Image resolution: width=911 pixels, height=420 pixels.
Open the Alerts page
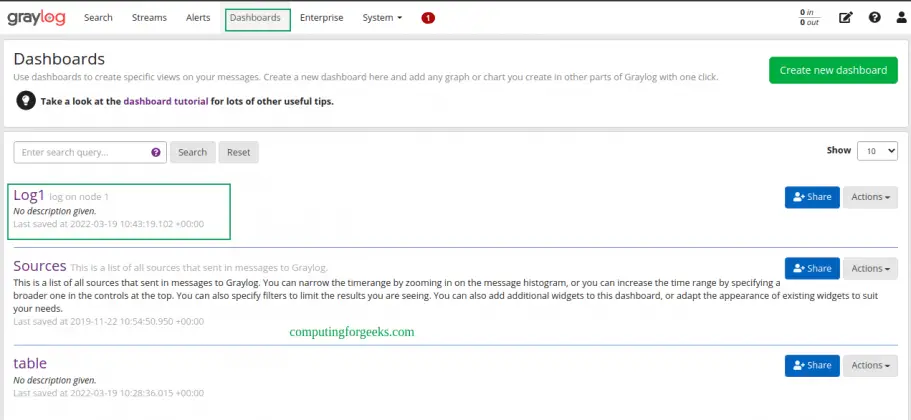(x=198, y=18)
